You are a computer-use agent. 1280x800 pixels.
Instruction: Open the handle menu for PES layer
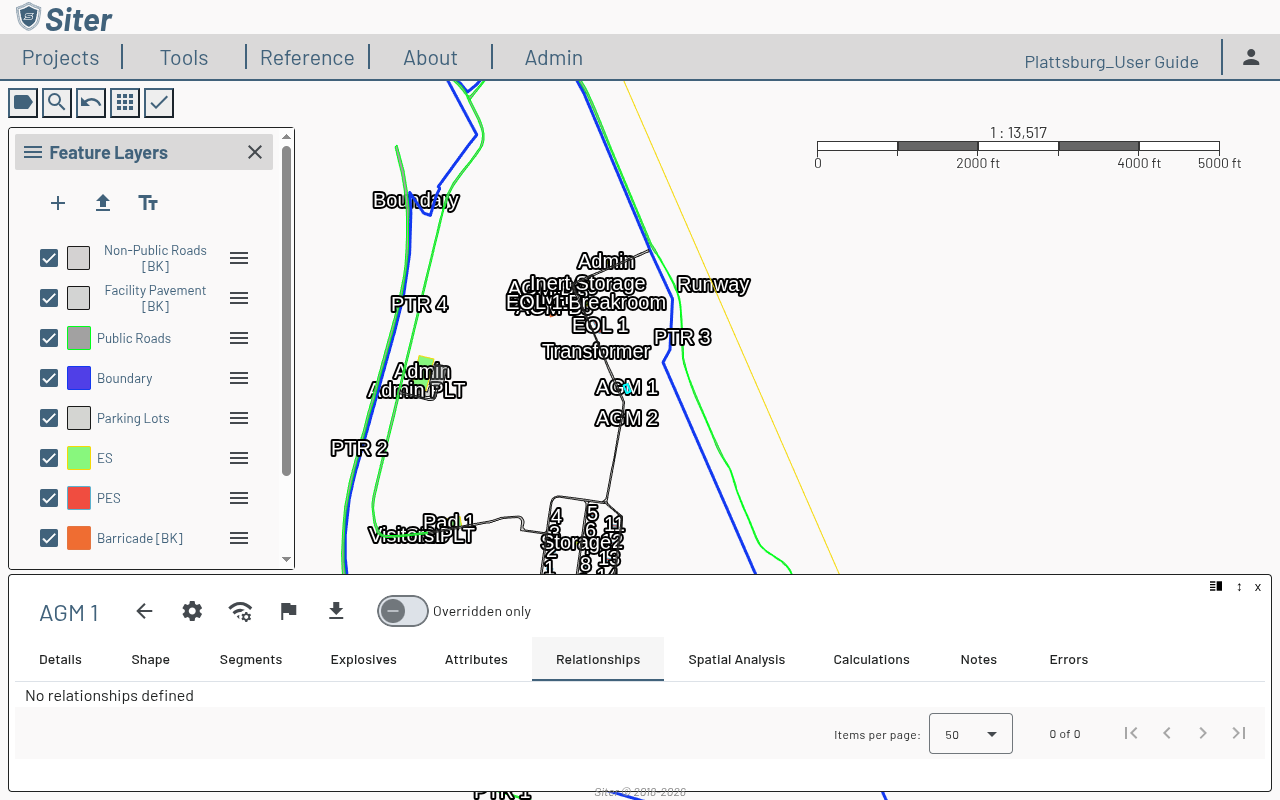pos(239,498)
